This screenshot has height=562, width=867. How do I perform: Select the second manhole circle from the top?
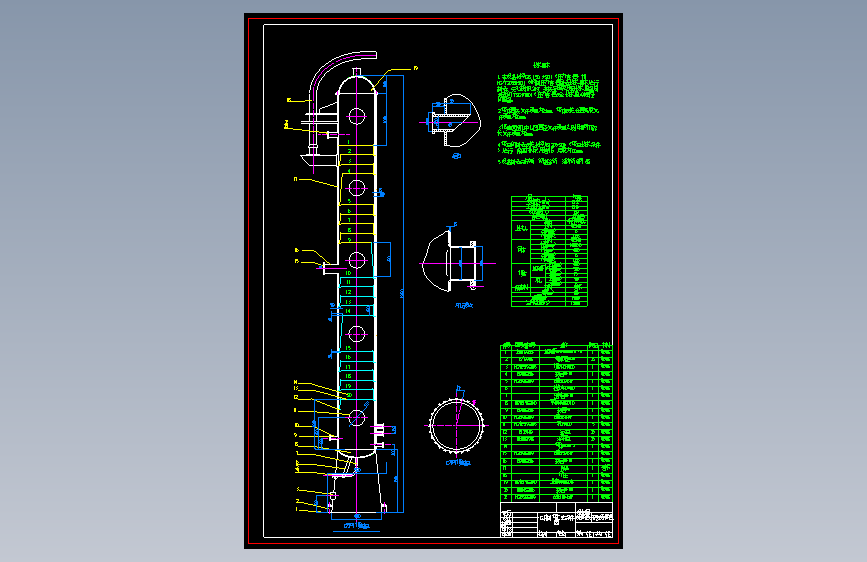coord(357,188)
